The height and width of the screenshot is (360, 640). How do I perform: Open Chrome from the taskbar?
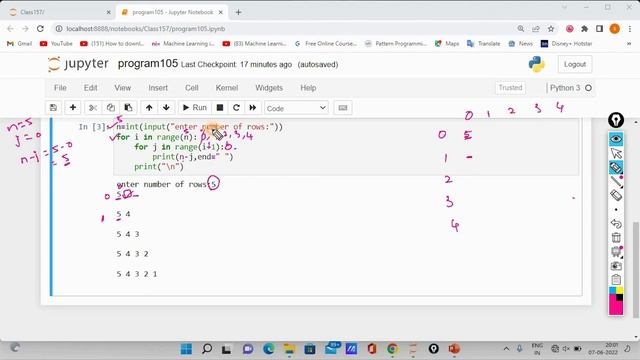coord(392,349)
